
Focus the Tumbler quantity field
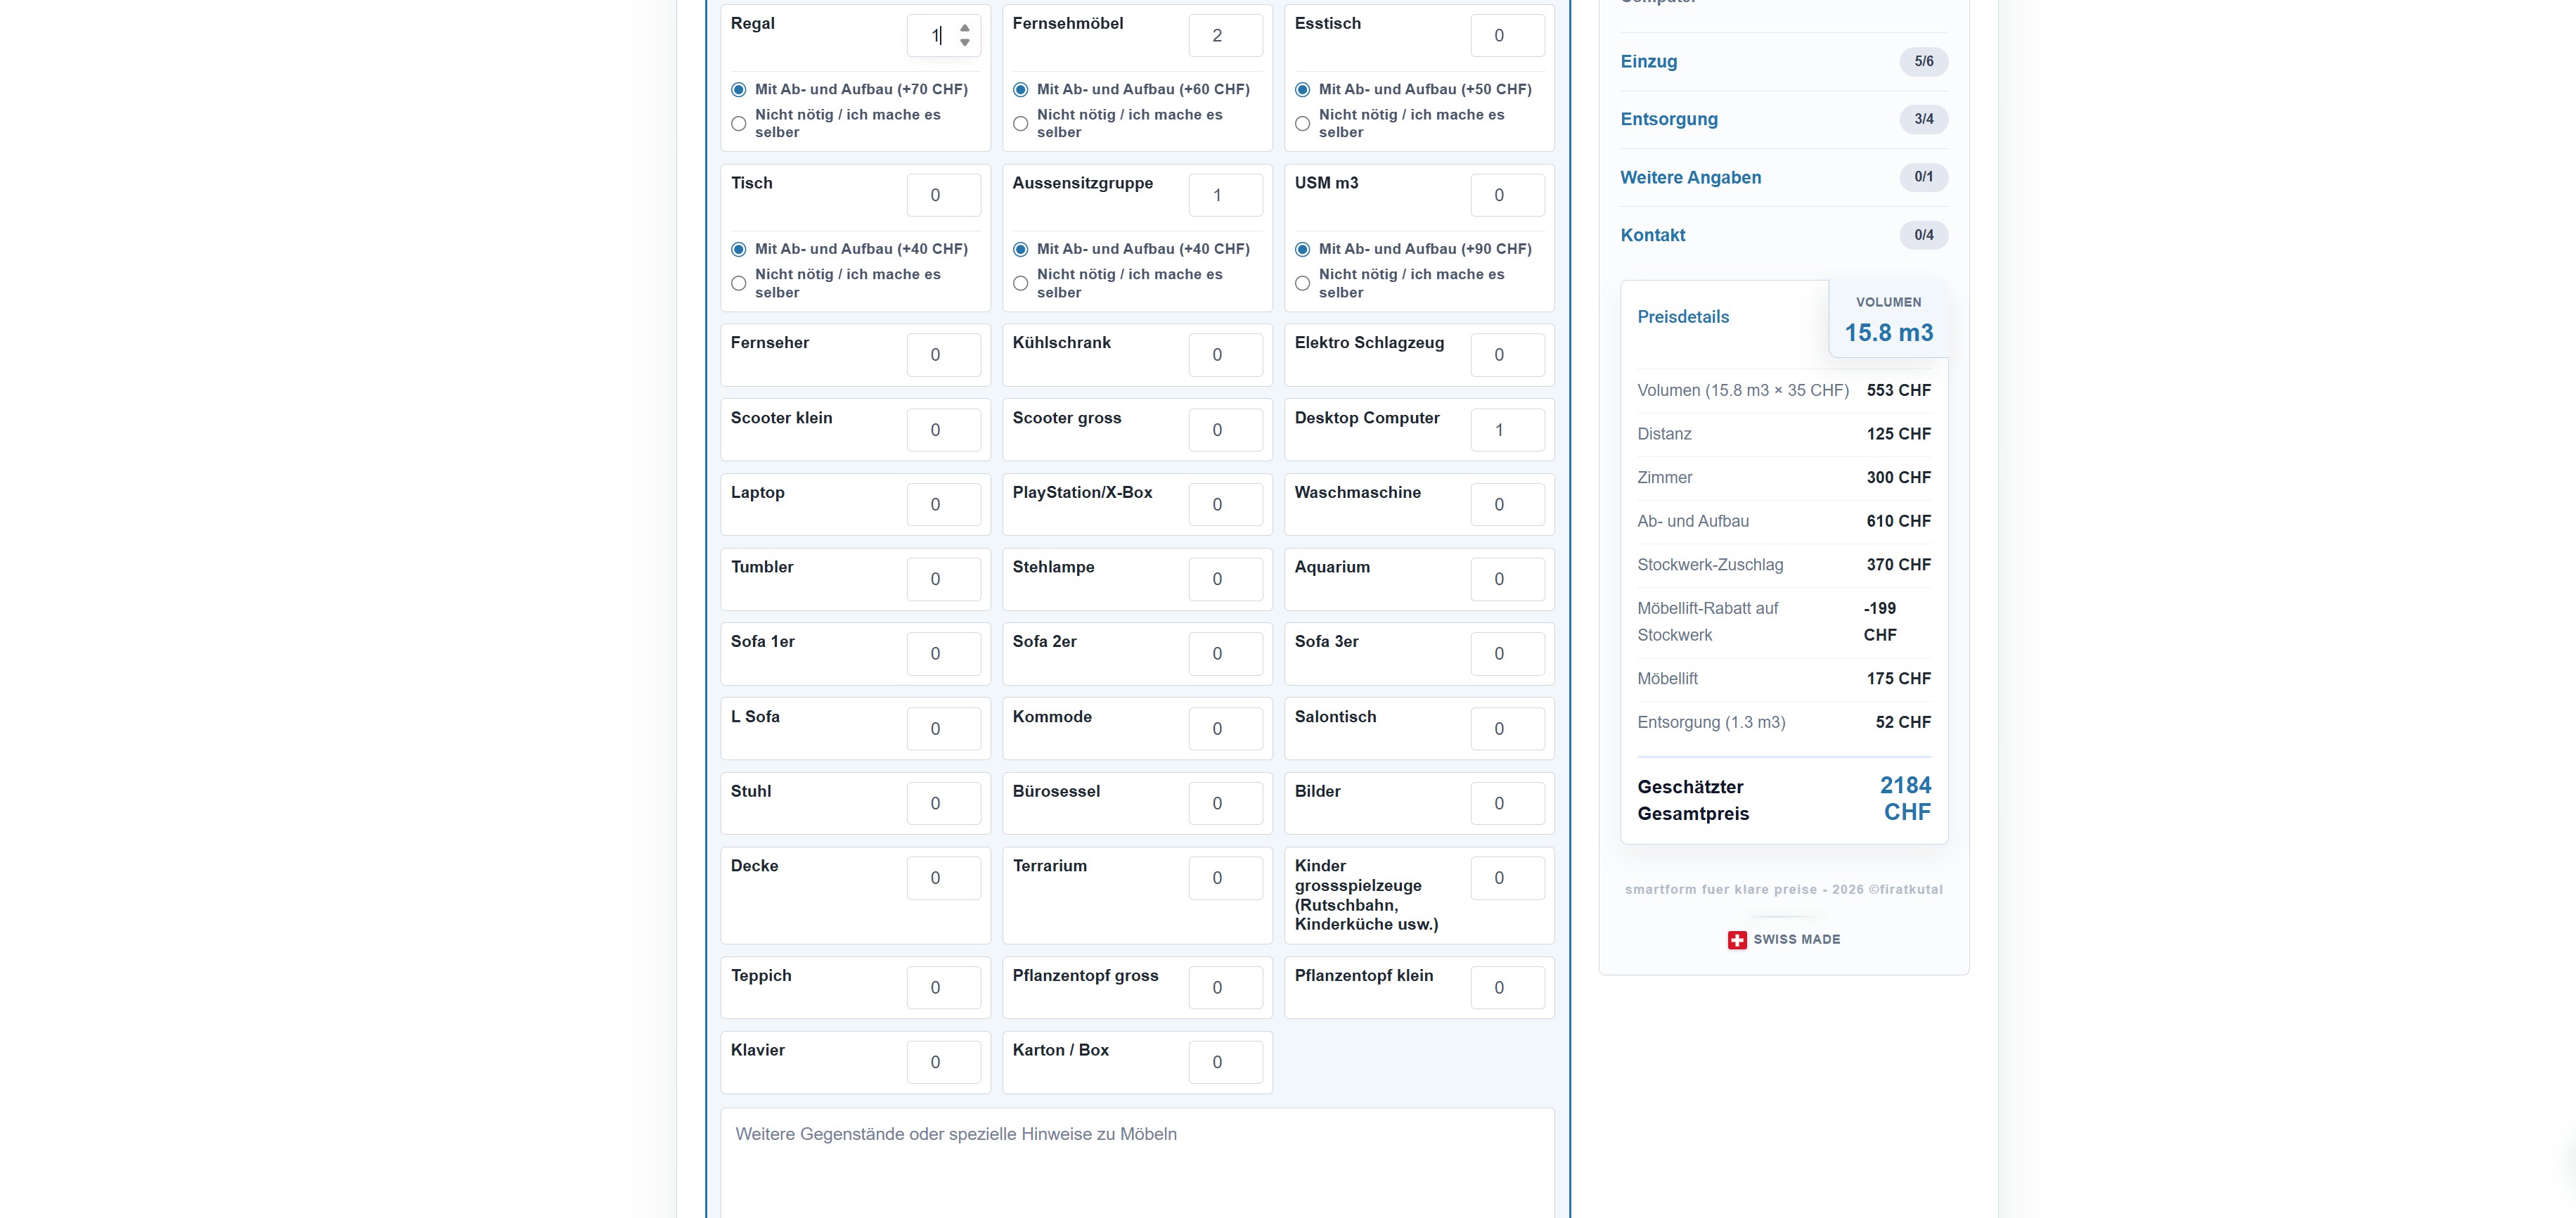click(x=943, y=579)
